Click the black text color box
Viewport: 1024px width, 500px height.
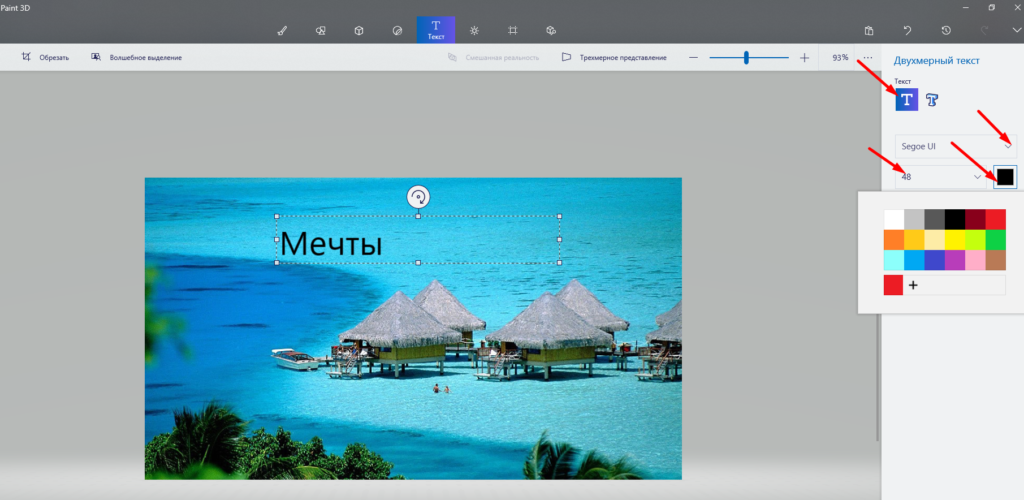[1005, 176]
